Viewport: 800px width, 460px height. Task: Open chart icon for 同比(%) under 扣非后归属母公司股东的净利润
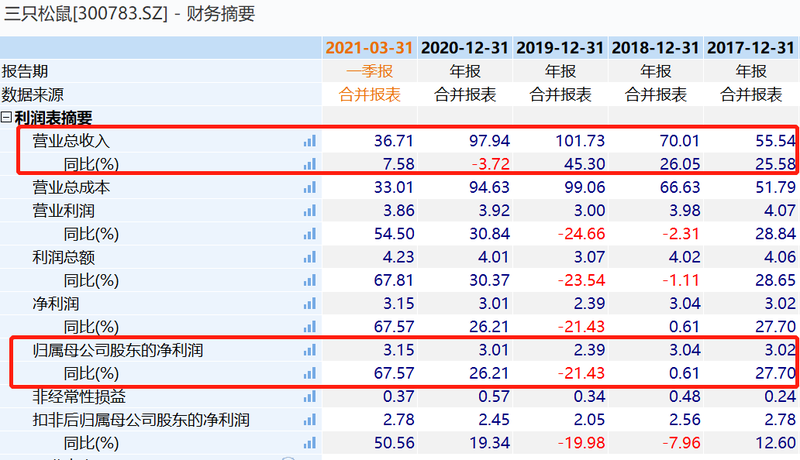coord(310,443)
